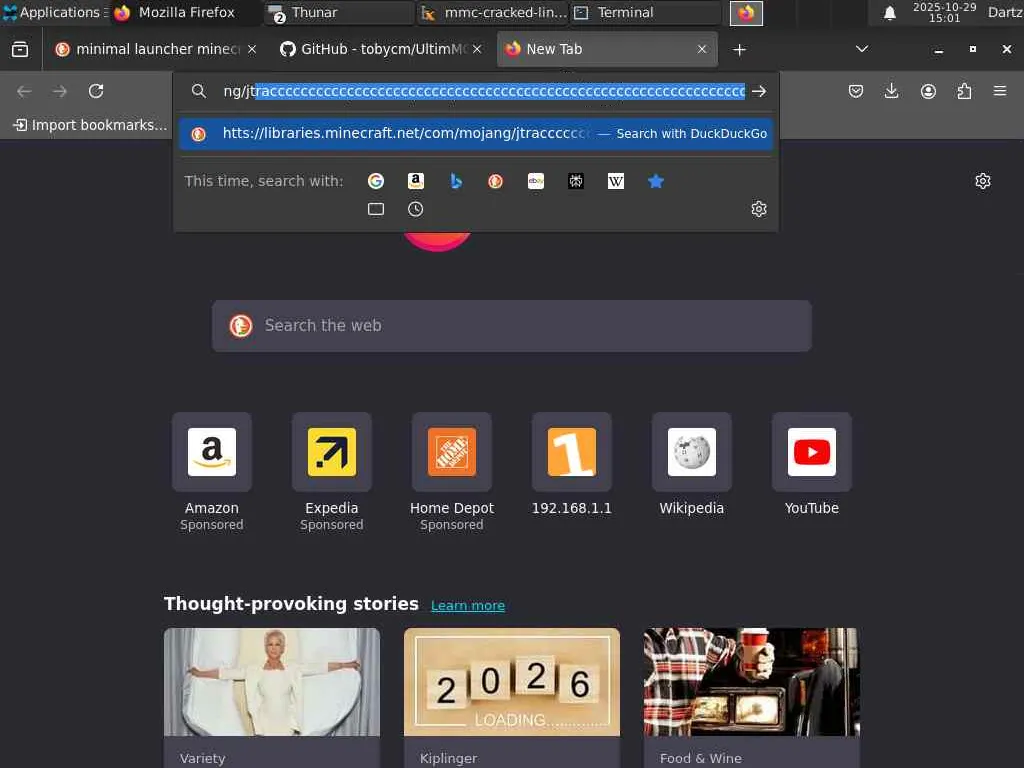Reload the current page
Screen dimensions: 1024x768
(x=96, y=91)
